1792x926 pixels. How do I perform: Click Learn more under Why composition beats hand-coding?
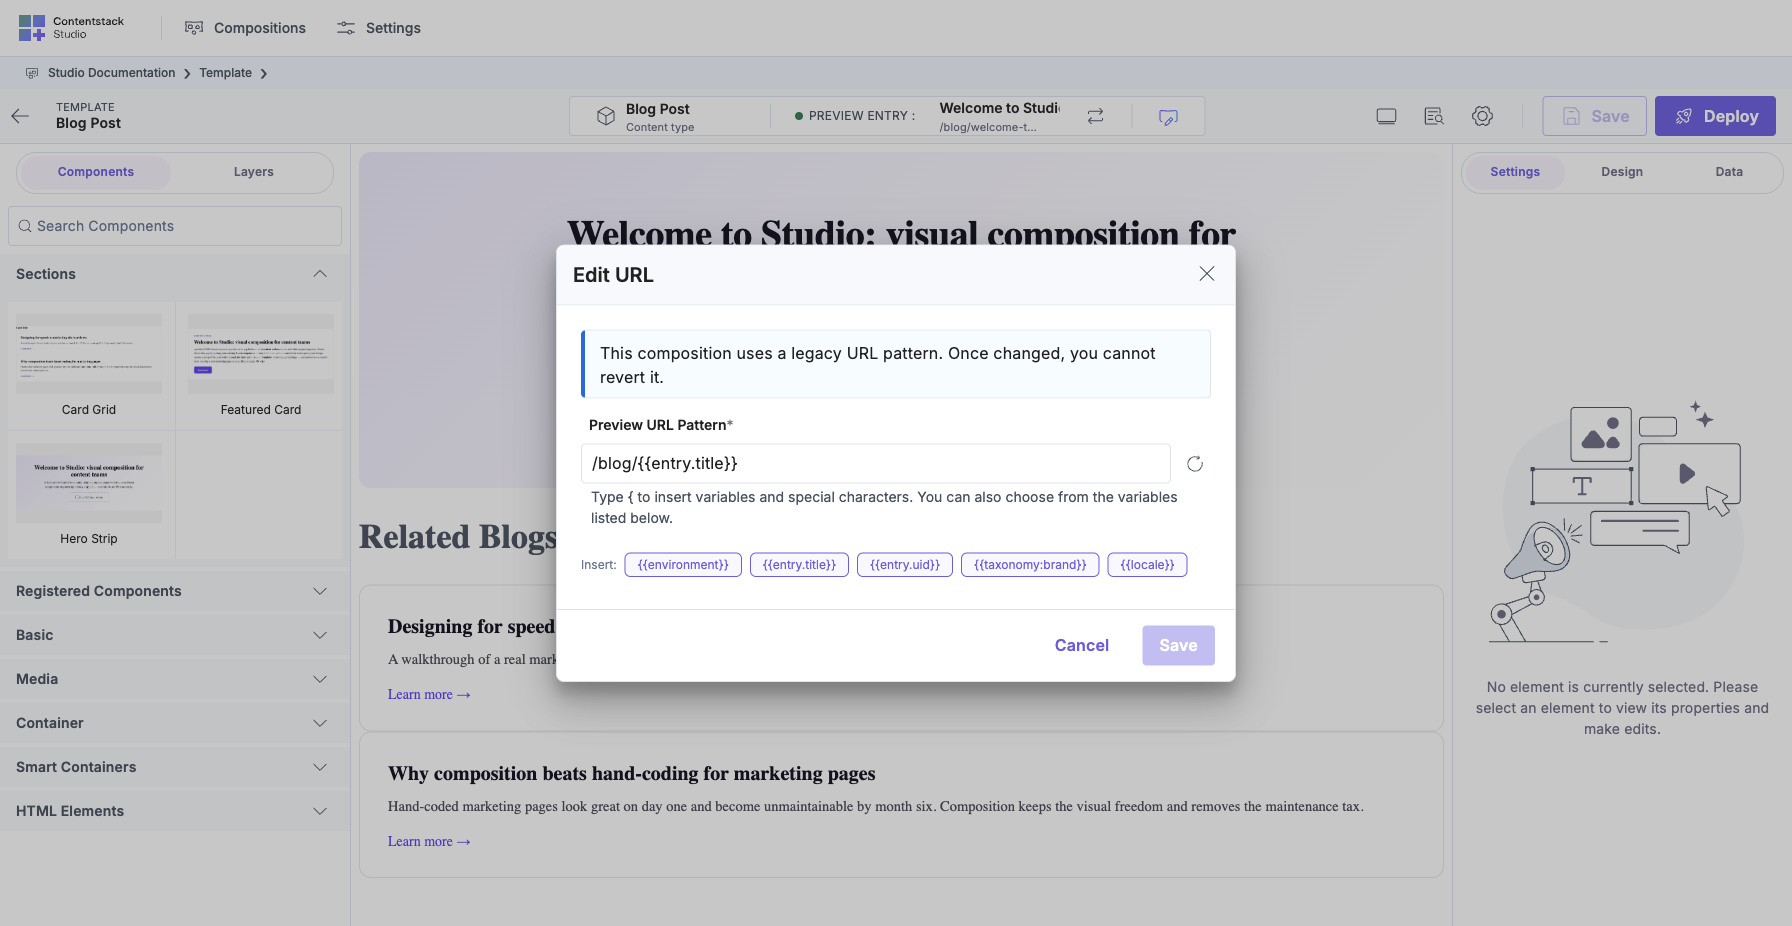(x=429, y=842)
